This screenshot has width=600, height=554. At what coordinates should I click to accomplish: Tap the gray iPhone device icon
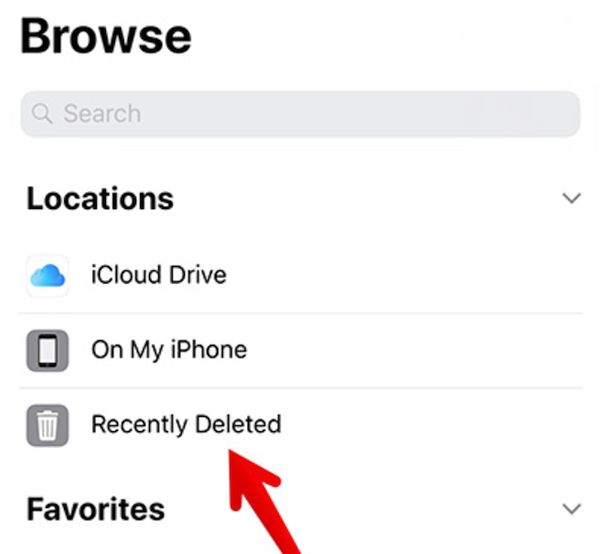click(47, 350)
